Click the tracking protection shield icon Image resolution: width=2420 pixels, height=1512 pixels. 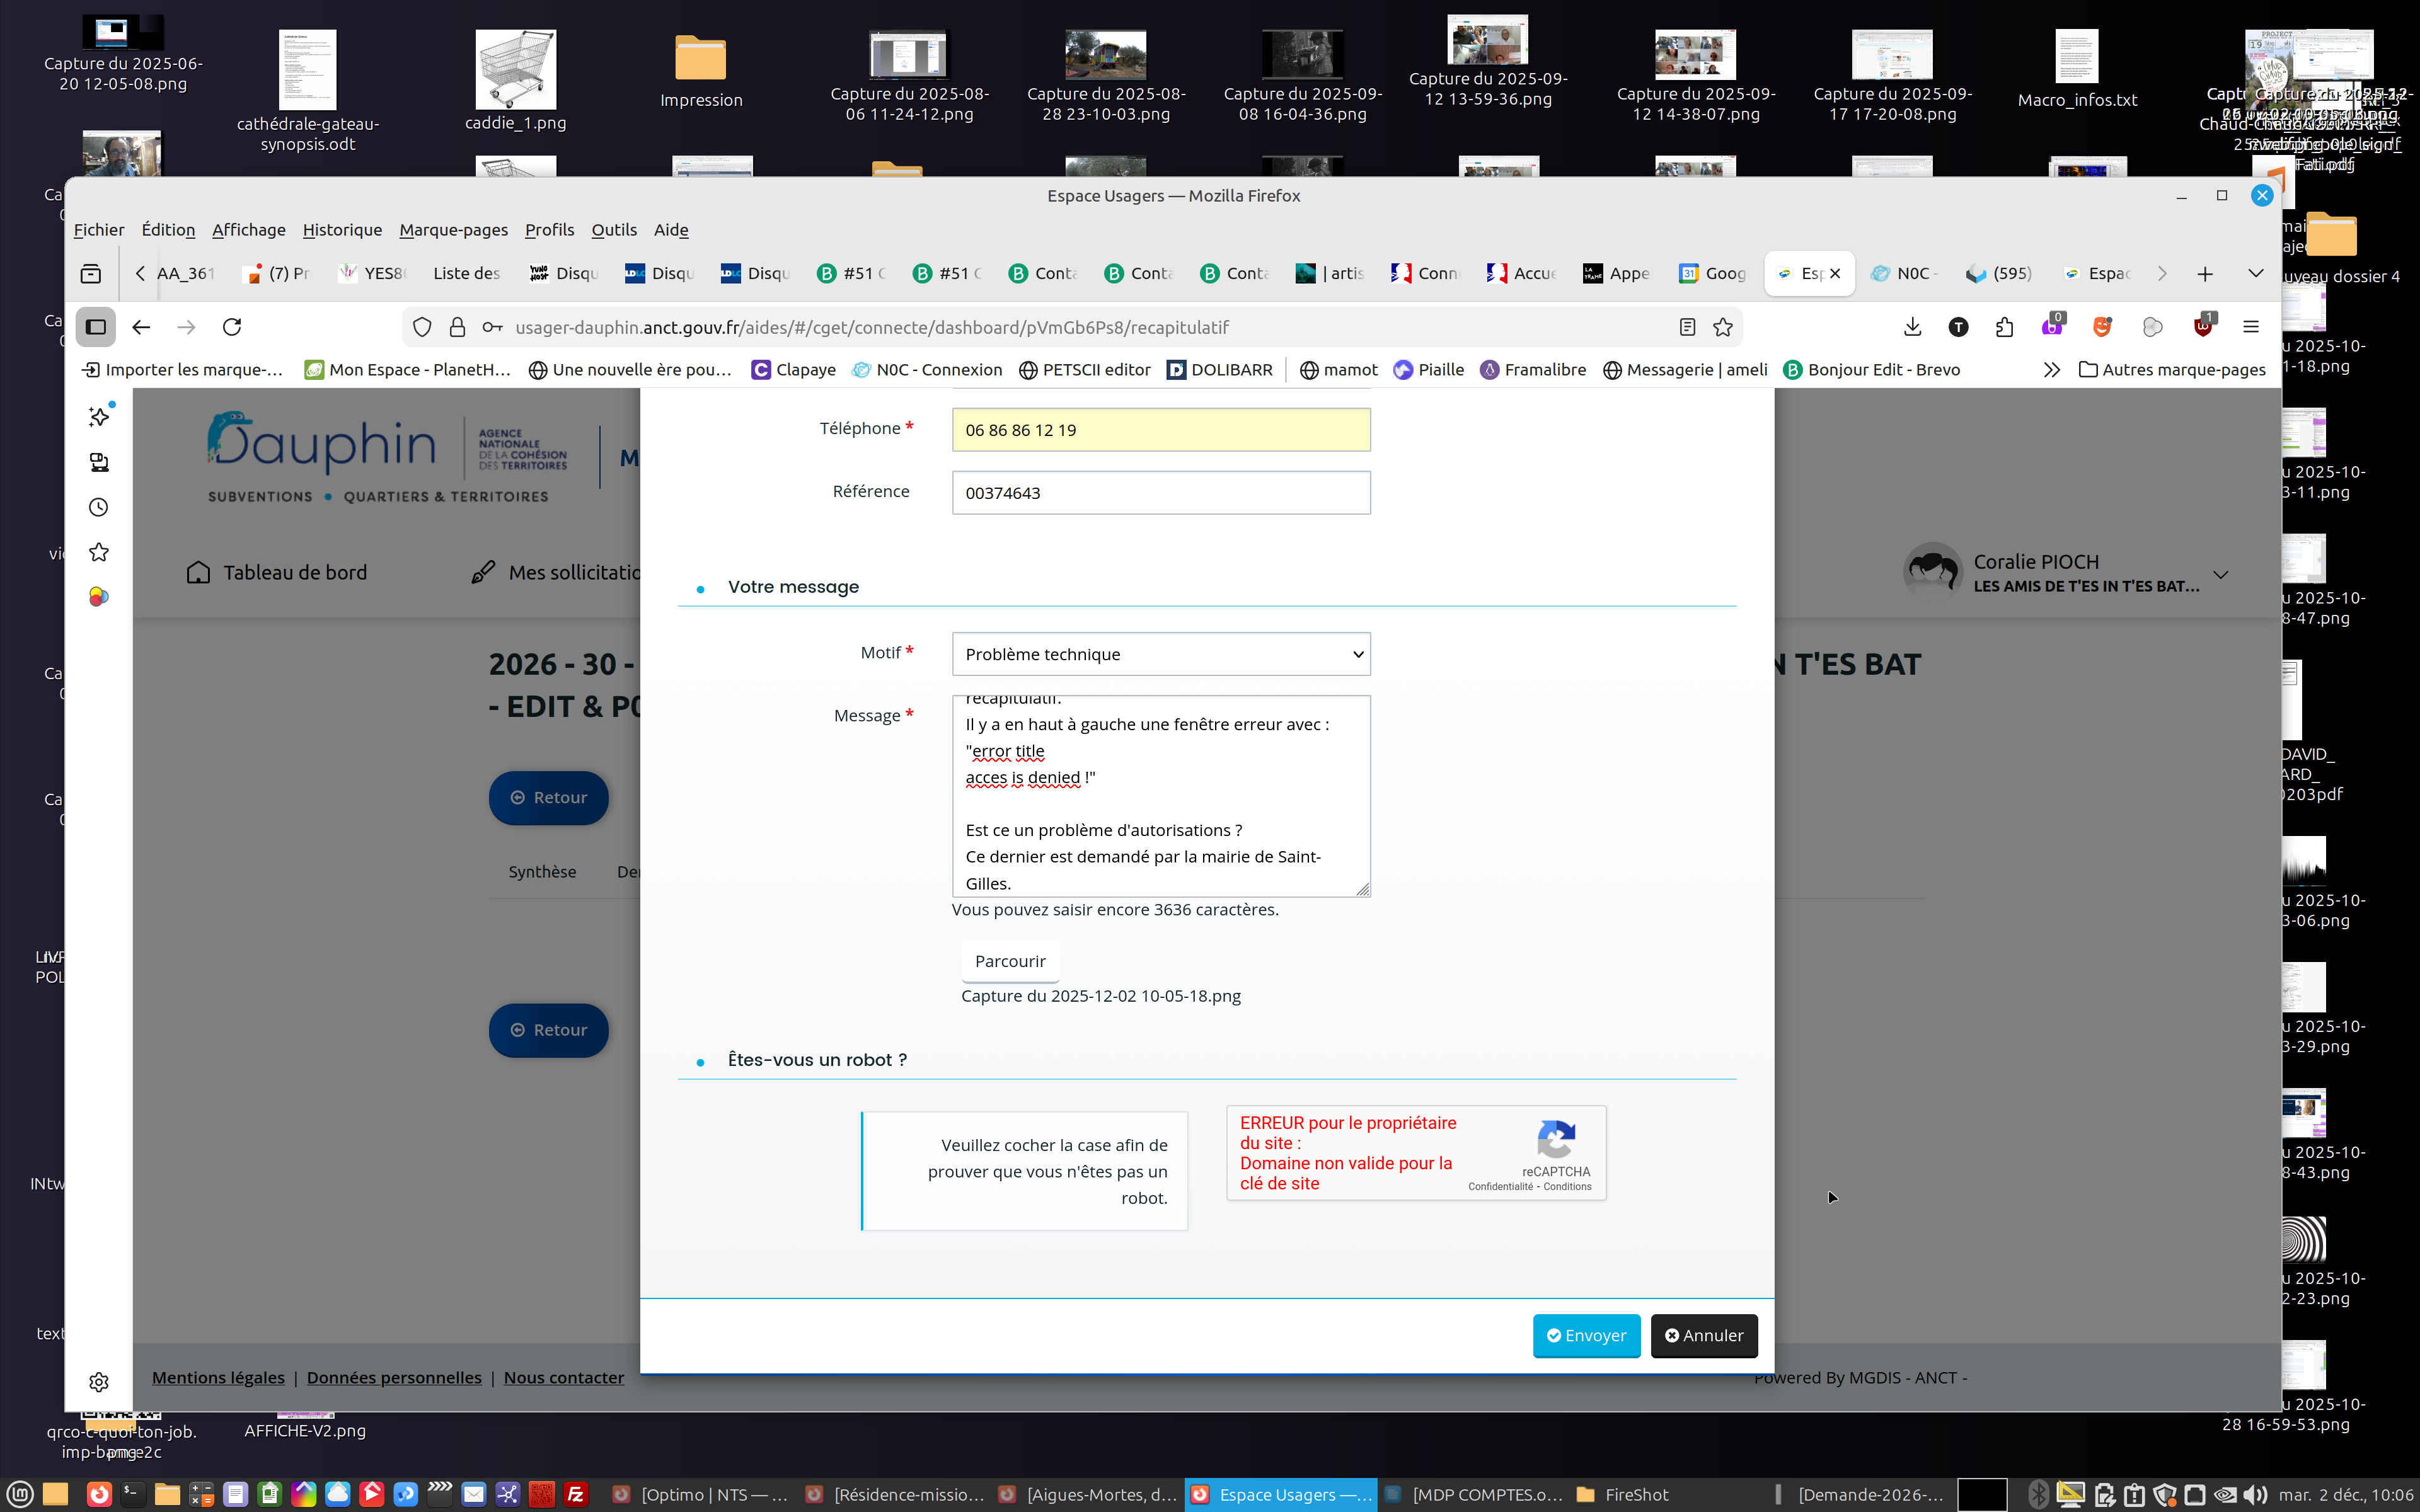pyautogui.click(x=422, y=327)
